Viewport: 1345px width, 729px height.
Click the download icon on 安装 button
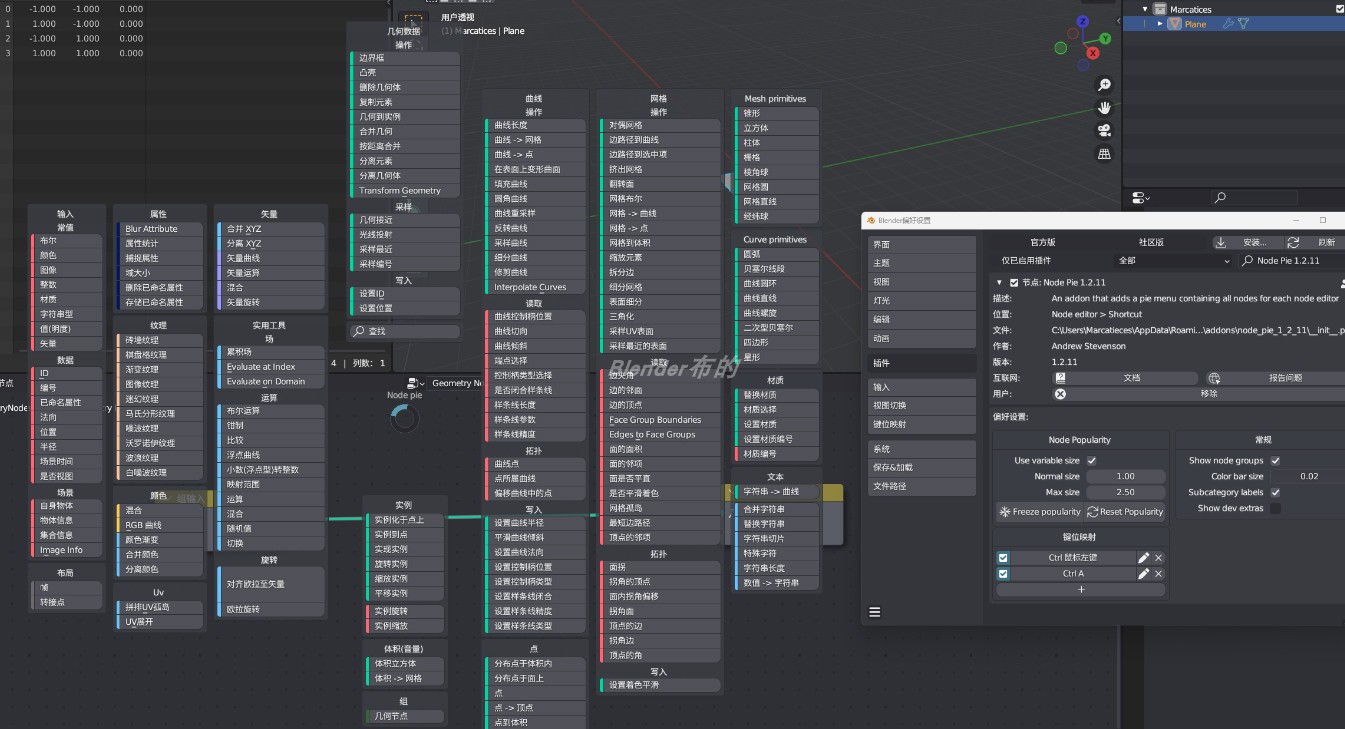tap(1222, 242)
